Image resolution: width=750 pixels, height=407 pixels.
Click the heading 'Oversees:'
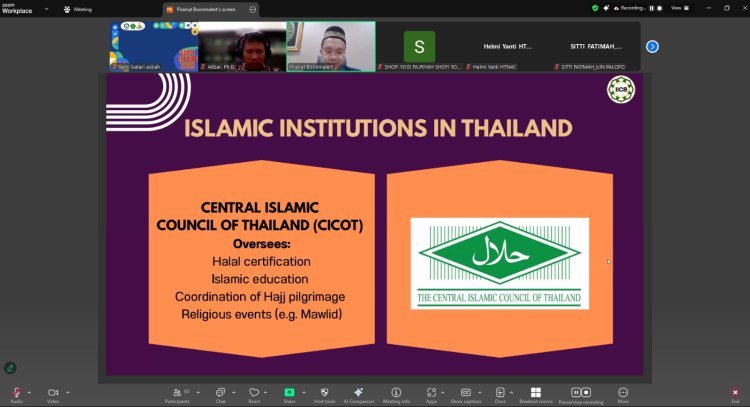click(262, 244)
